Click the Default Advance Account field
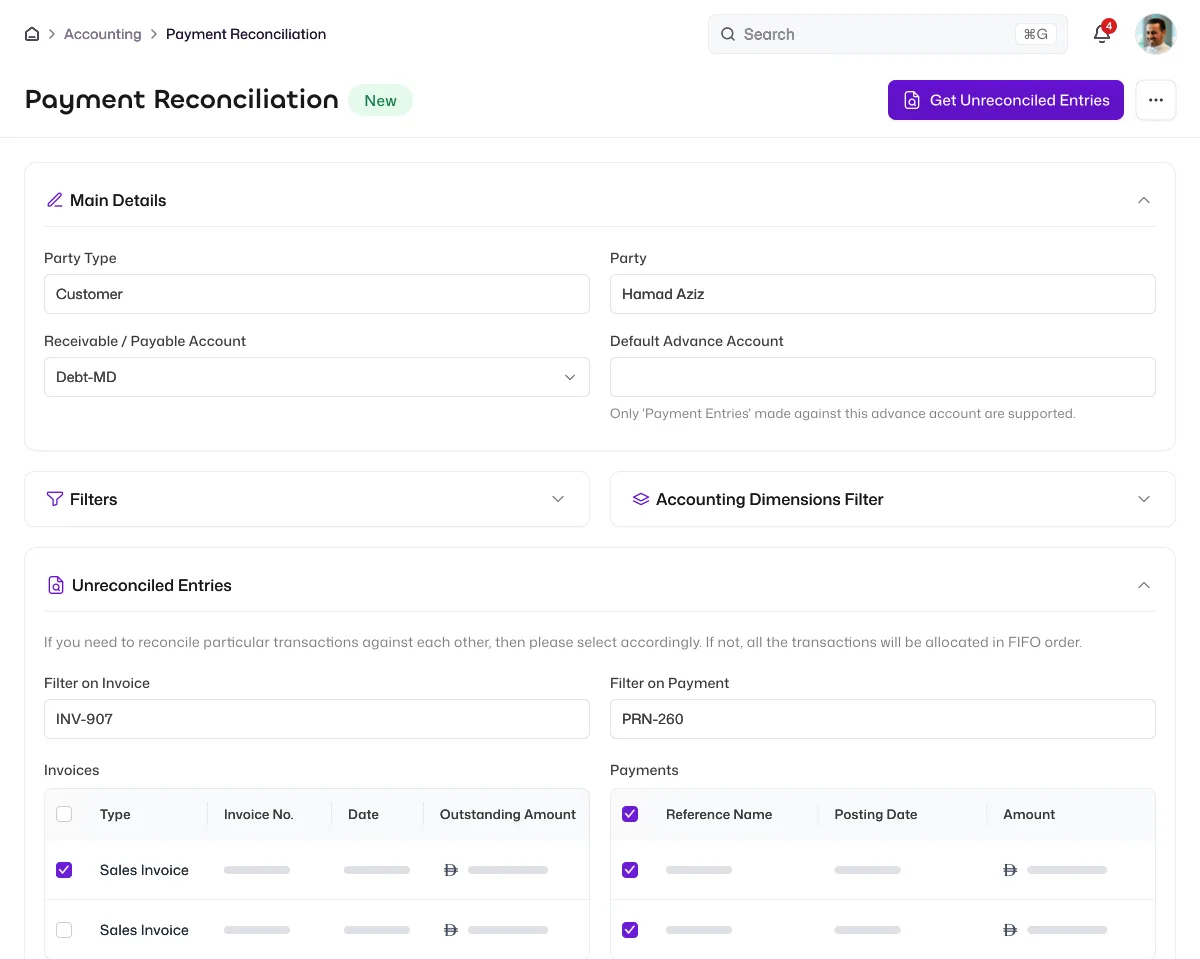Image resolution: width=1200 pixels, height=959 pixels. point(883,377)
